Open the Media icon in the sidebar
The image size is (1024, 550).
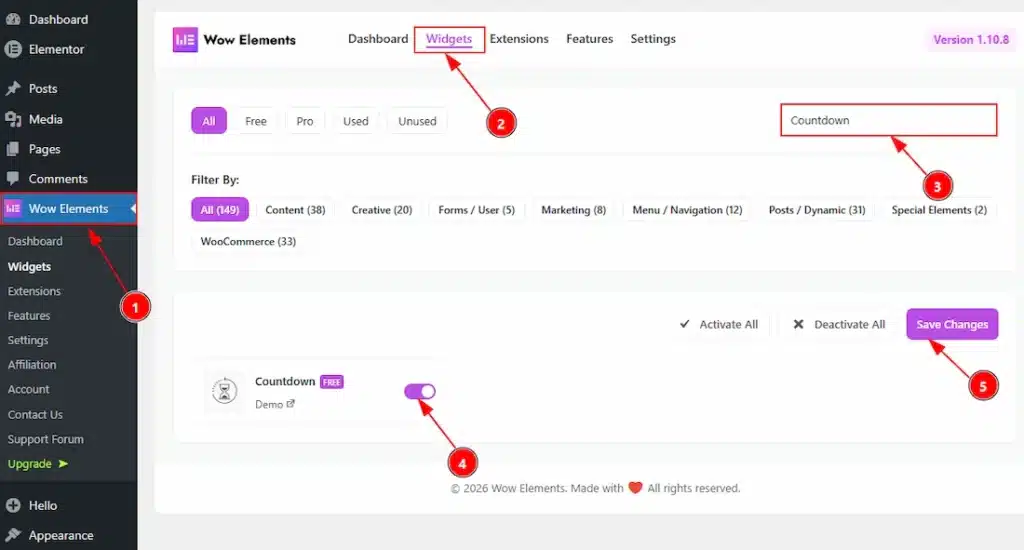click(x=13, y=119)
